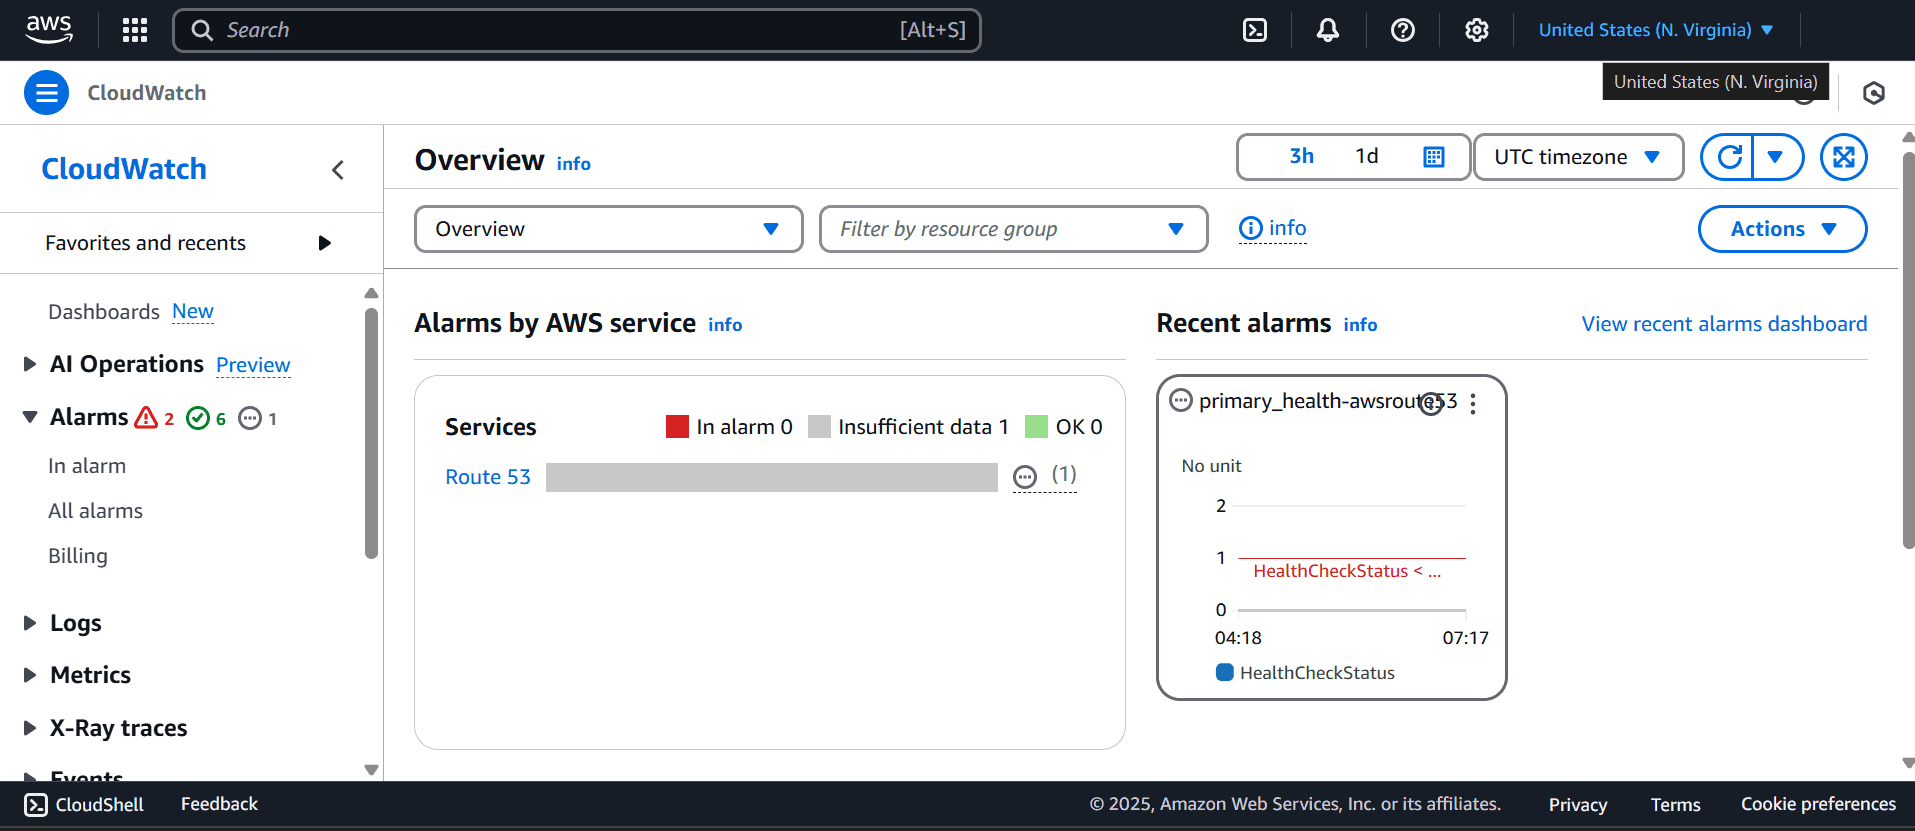Click the info link next to Overview heading
Screen dimensions: 1915x831
574,164
